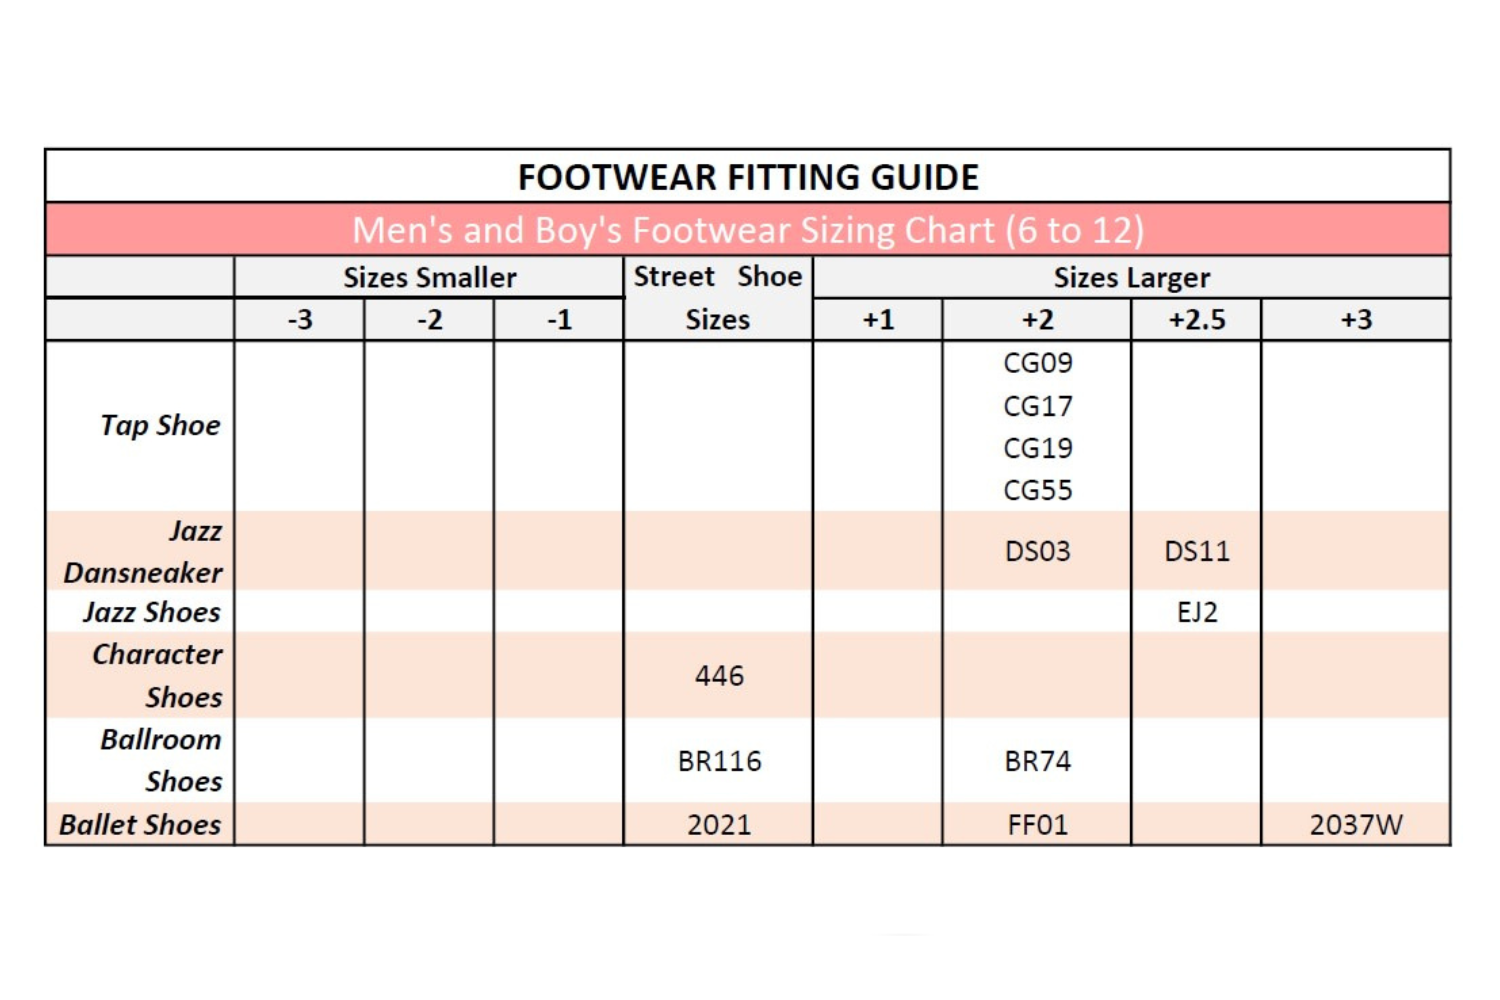Viewport: 1500px width, 1000px height.
Task: Select the 2037W cell
Action: [x=1356, y=825]
